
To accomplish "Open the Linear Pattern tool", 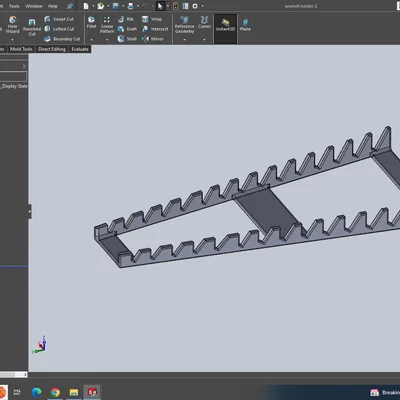I will coord(107,25).
